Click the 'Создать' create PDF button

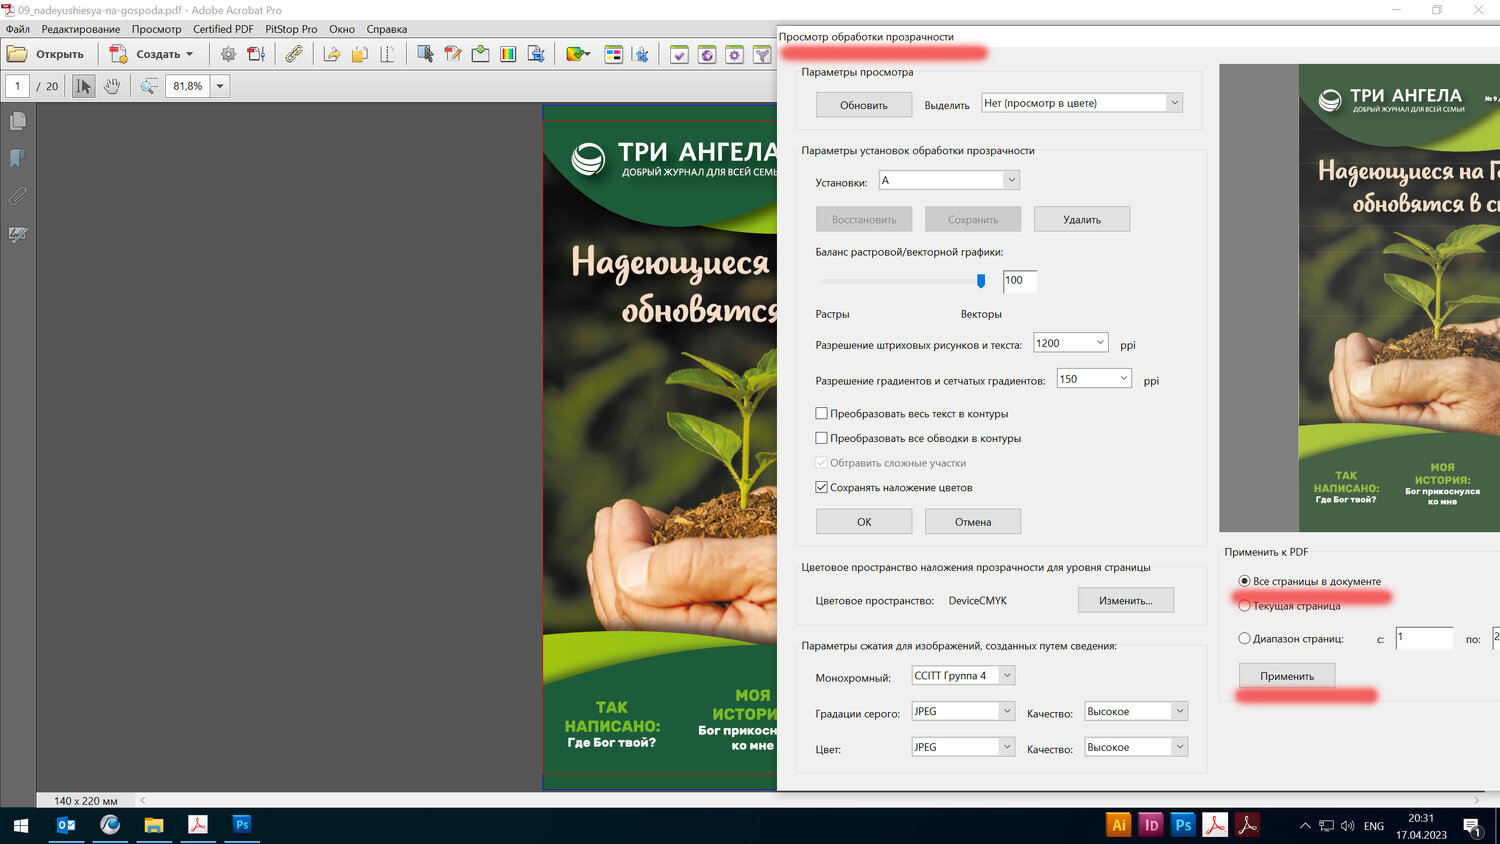pos(152,54)
